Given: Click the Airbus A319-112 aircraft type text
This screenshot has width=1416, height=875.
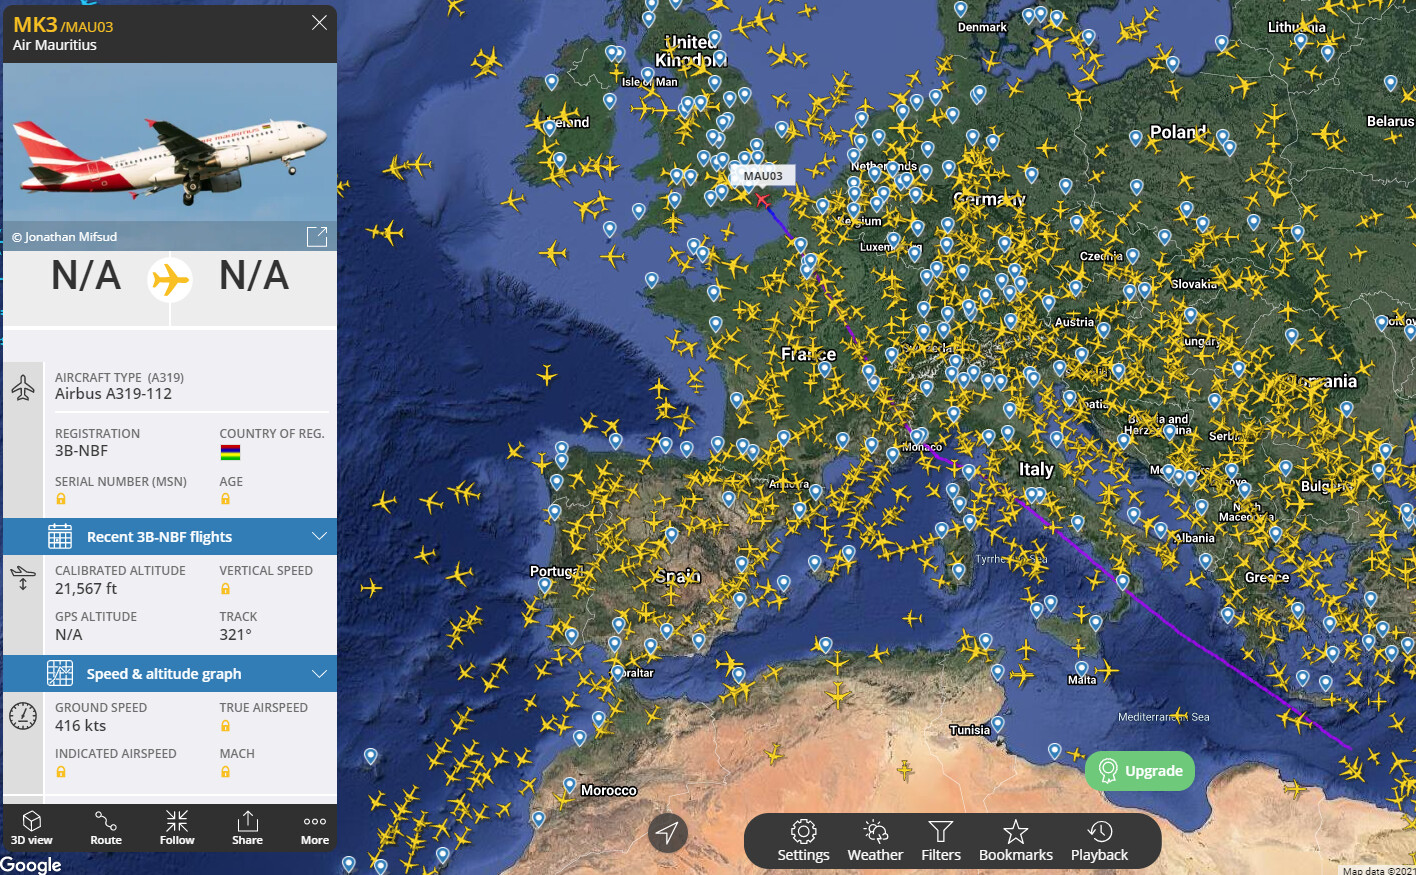Looking at the screenshot, I should point(113,394).
